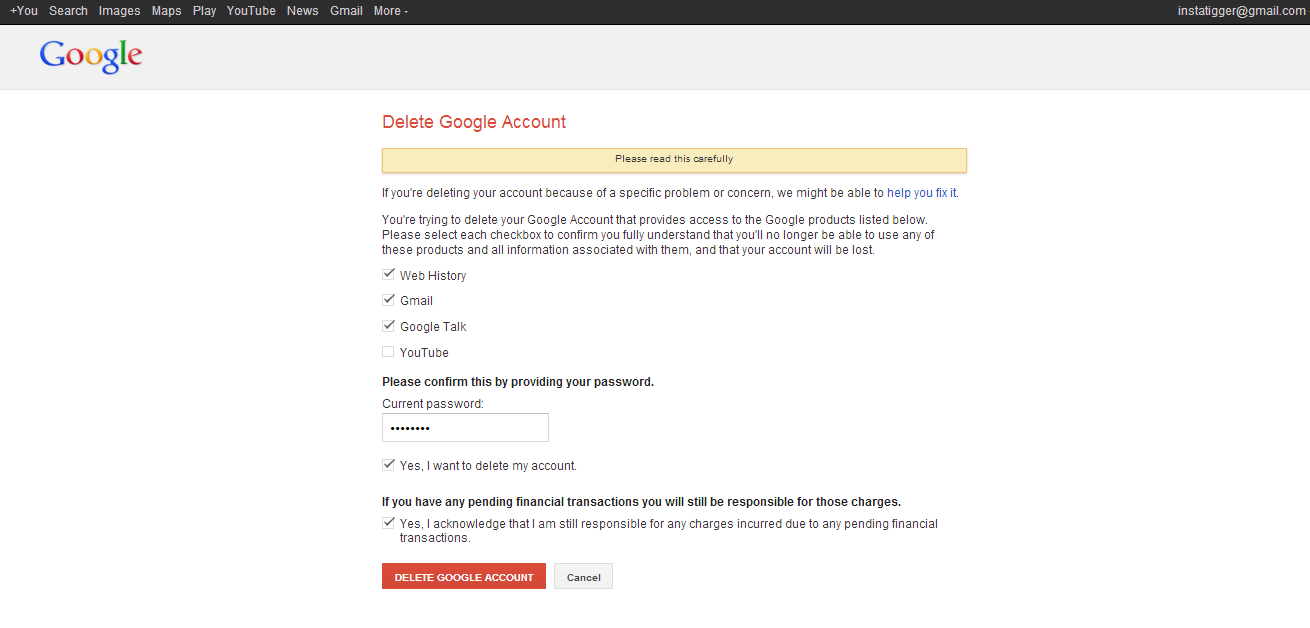The image size is (1310, 628).
Task: Open the instatigger@gmail.com account menu
Action: click(1242, 11)
